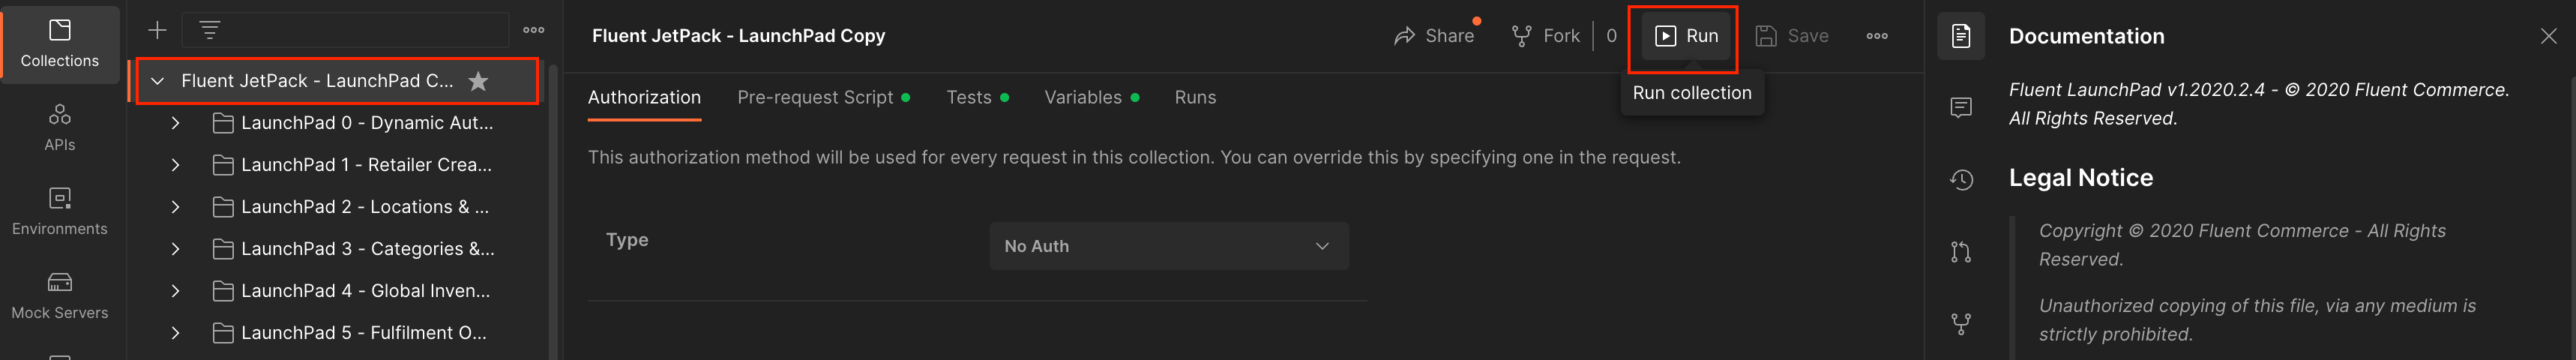Click the collections filter input field
Viewport: 2576px width, 360px height.
360,30
